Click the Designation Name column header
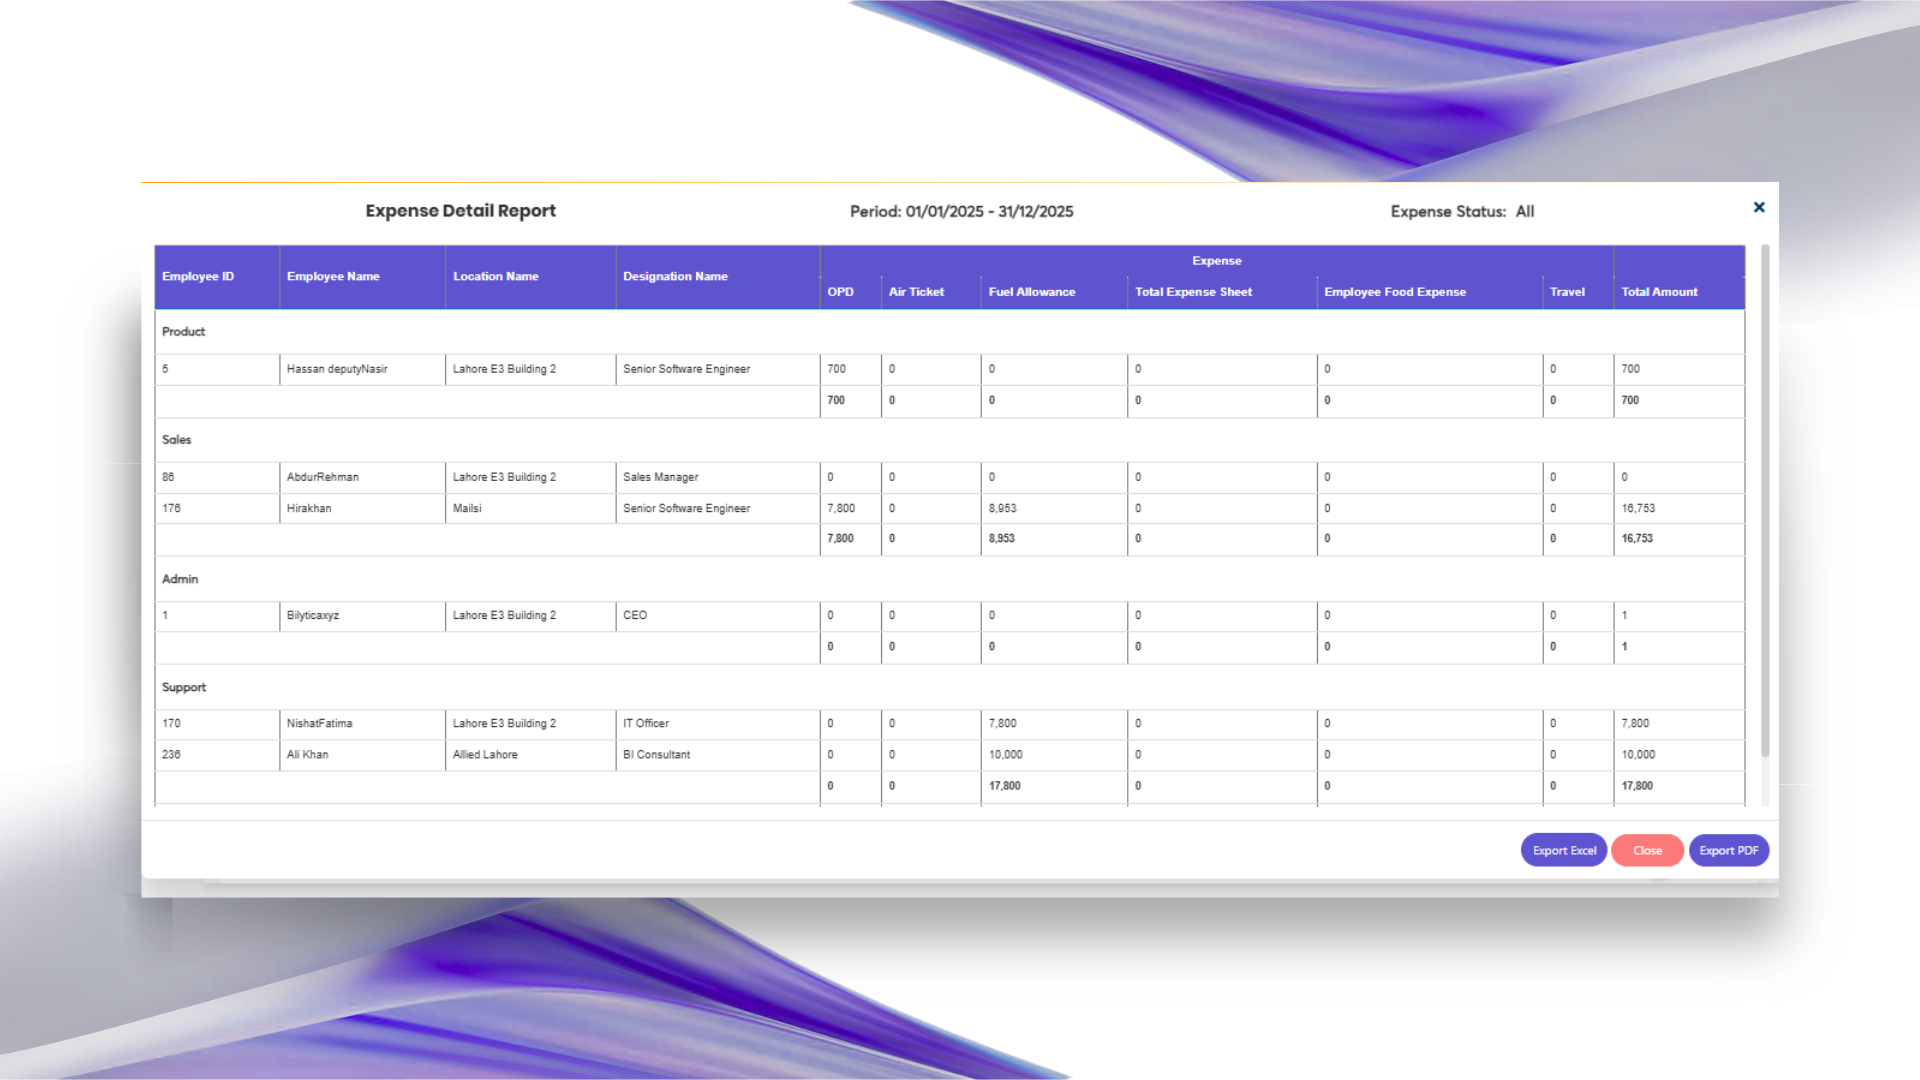Image resolution: width=1920 pixels, height=1080 pixels. pos(675,276)
